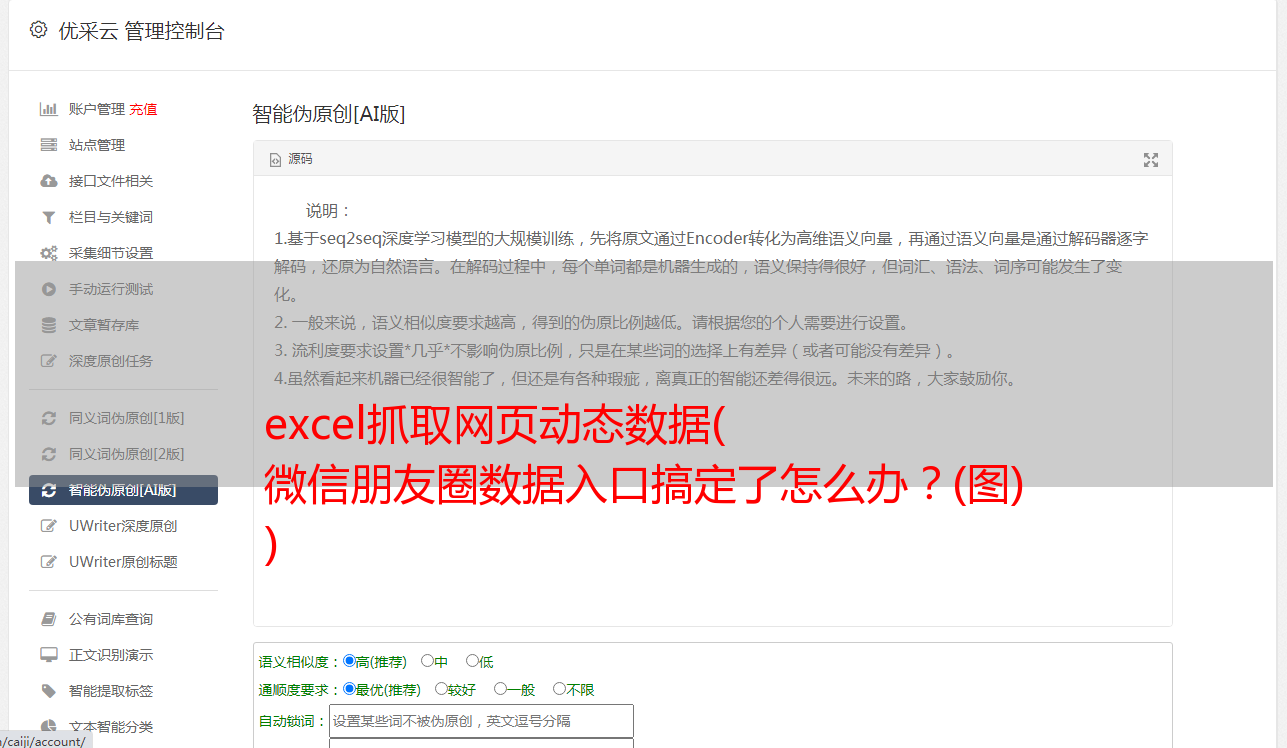
Task: Click the play icon for 手动运行测试
Action: point(48,289)
